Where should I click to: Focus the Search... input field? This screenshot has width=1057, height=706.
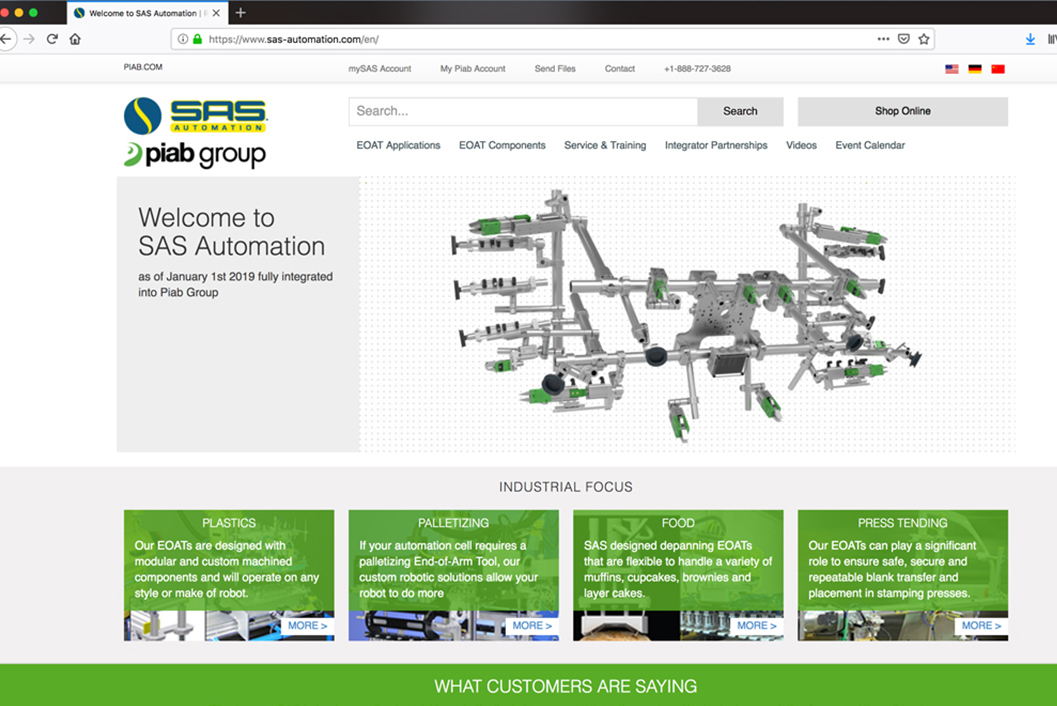(523, 111)
